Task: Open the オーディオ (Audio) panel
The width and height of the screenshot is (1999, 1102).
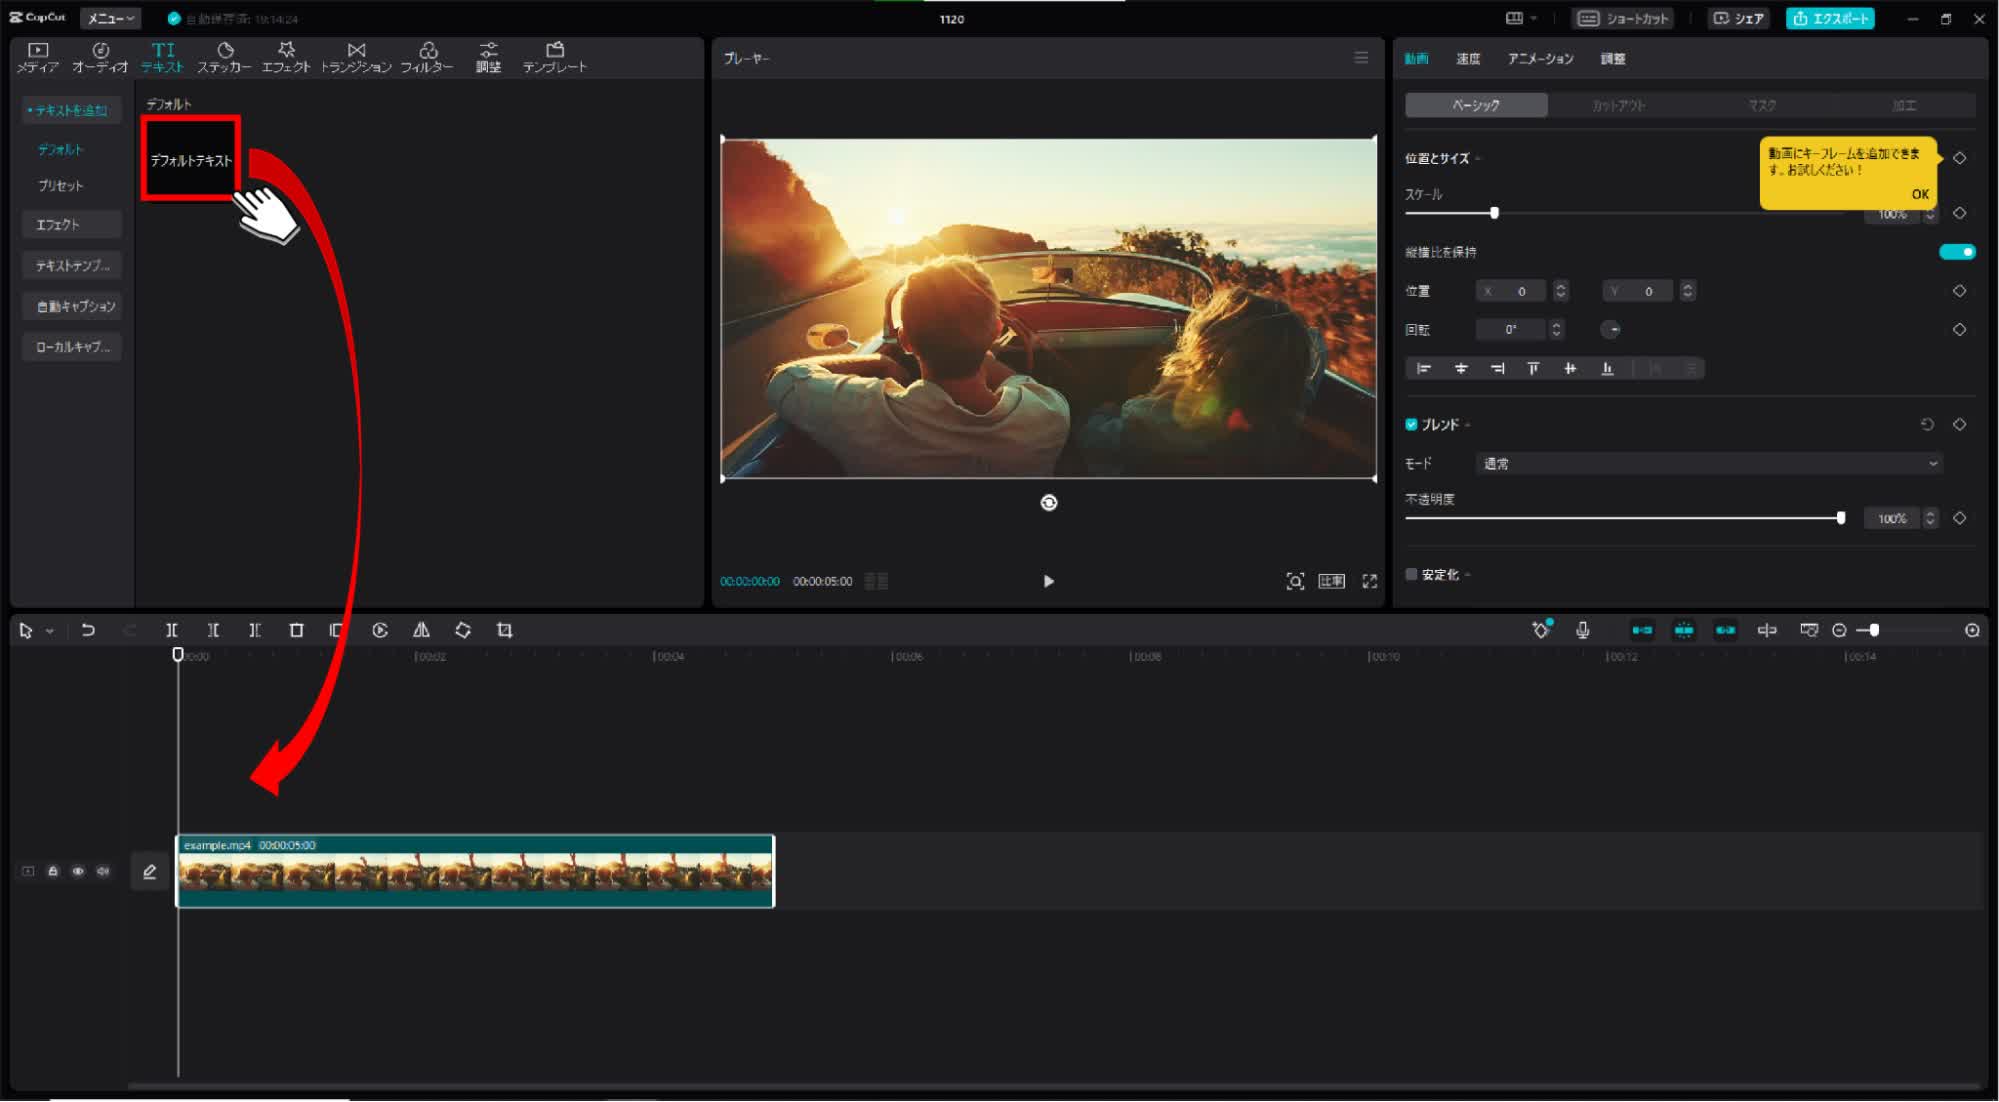Action: tap(100, 57)
